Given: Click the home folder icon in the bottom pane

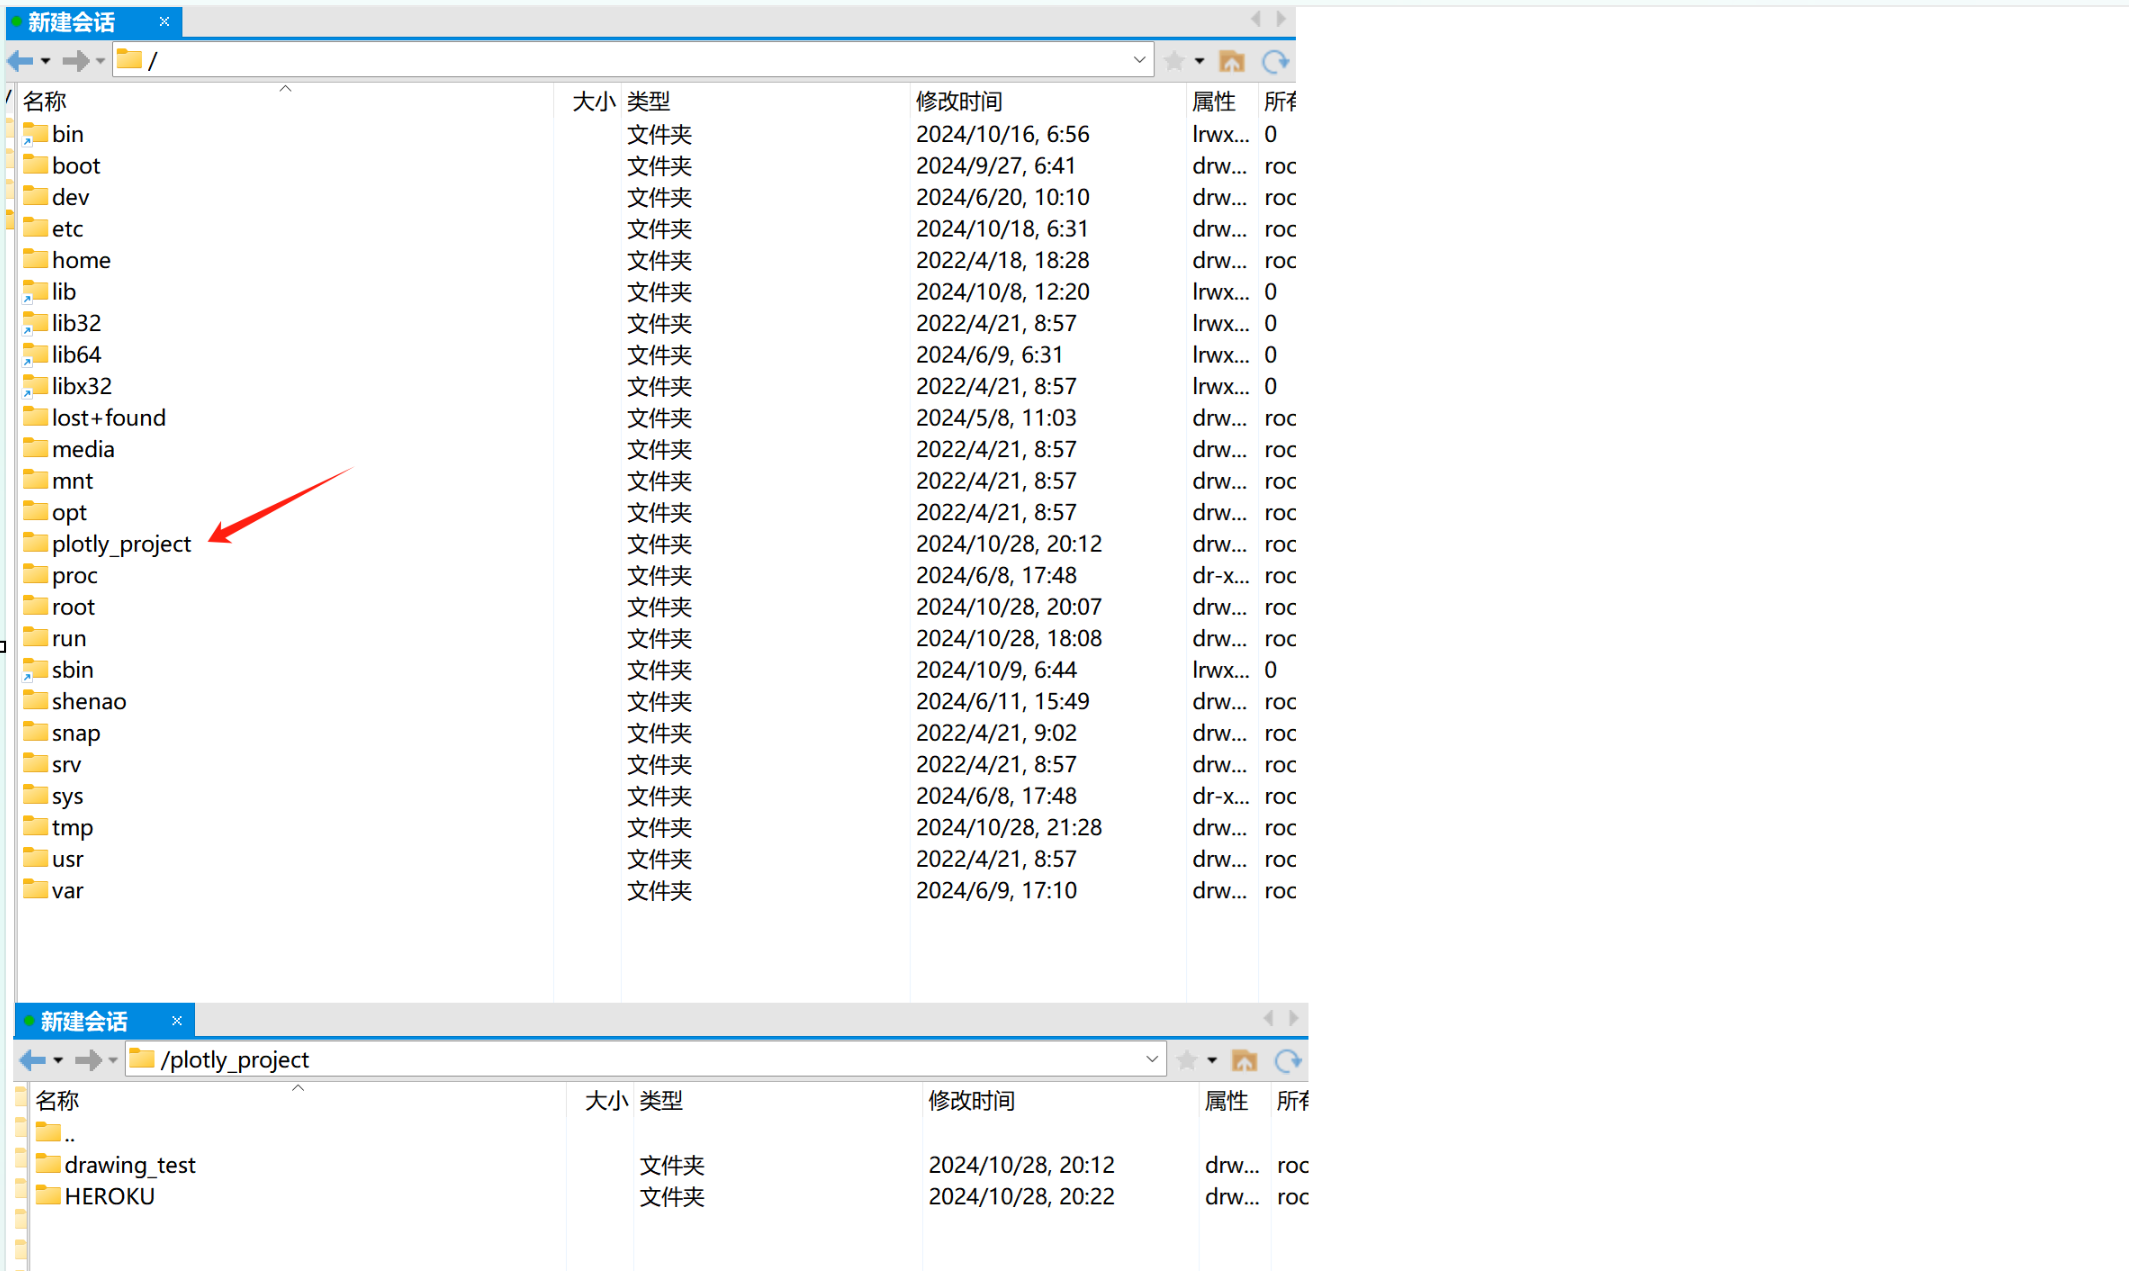Looking at the screenshot, I should 1245,1060.
